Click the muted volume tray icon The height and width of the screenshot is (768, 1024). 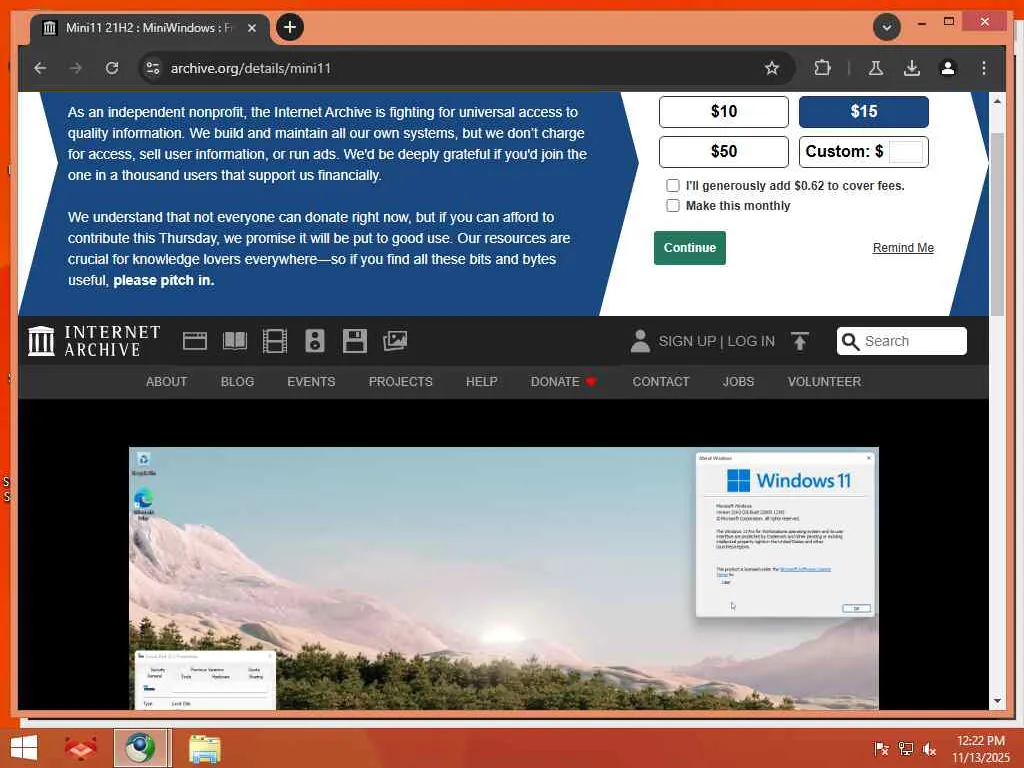click(x=929, y=749)
